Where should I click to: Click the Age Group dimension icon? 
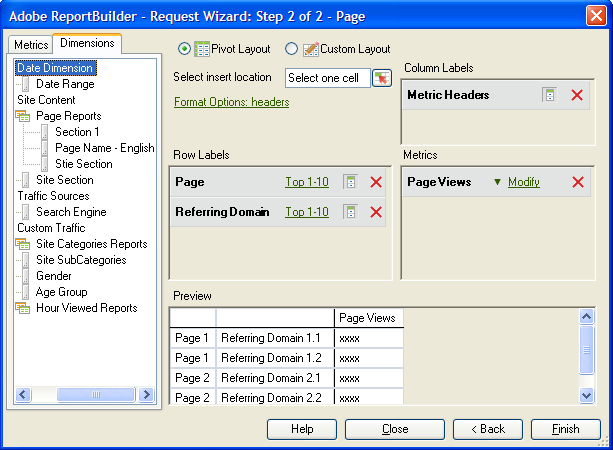point(26,292)
